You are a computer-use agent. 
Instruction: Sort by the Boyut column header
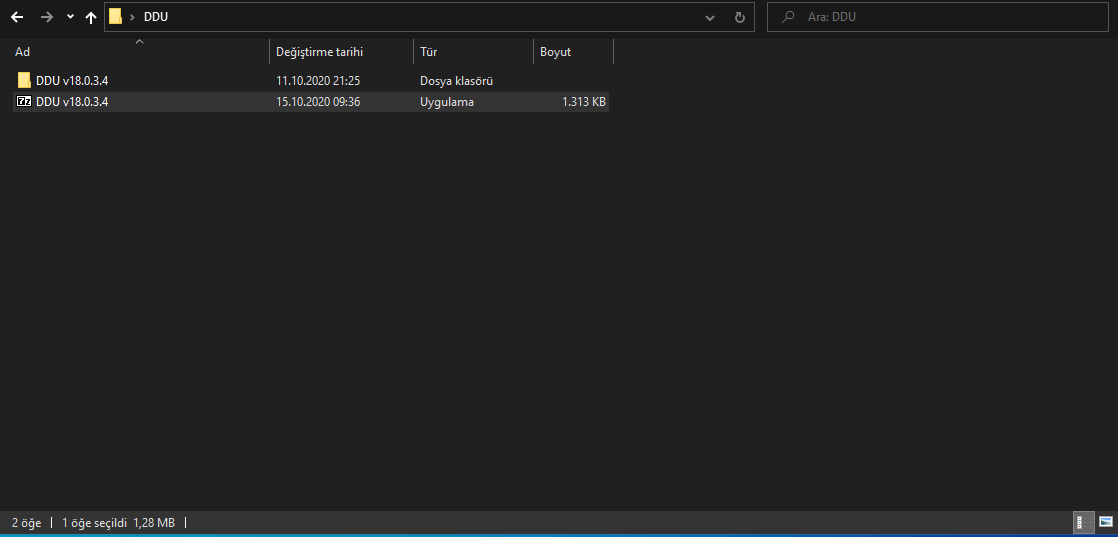555,52
